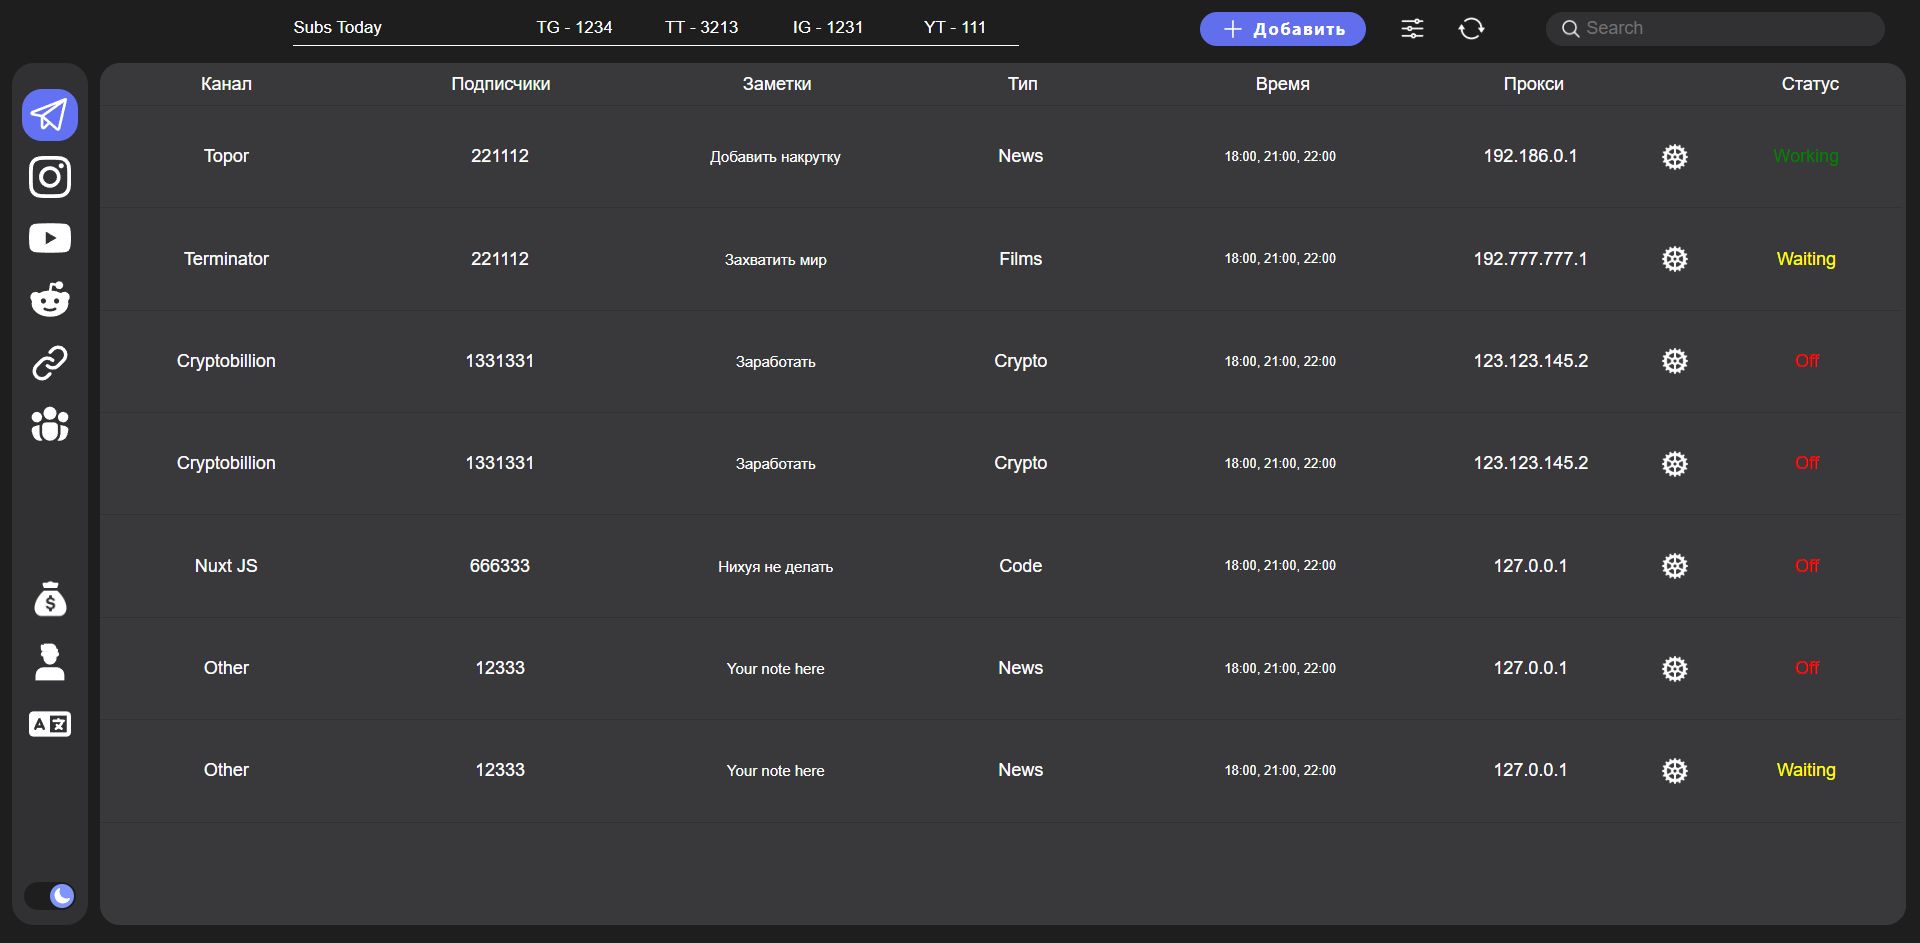Viewport: 1920px width, 943px height.
Task: Open the group users sidebar icon
Action: tap(50, 425)
